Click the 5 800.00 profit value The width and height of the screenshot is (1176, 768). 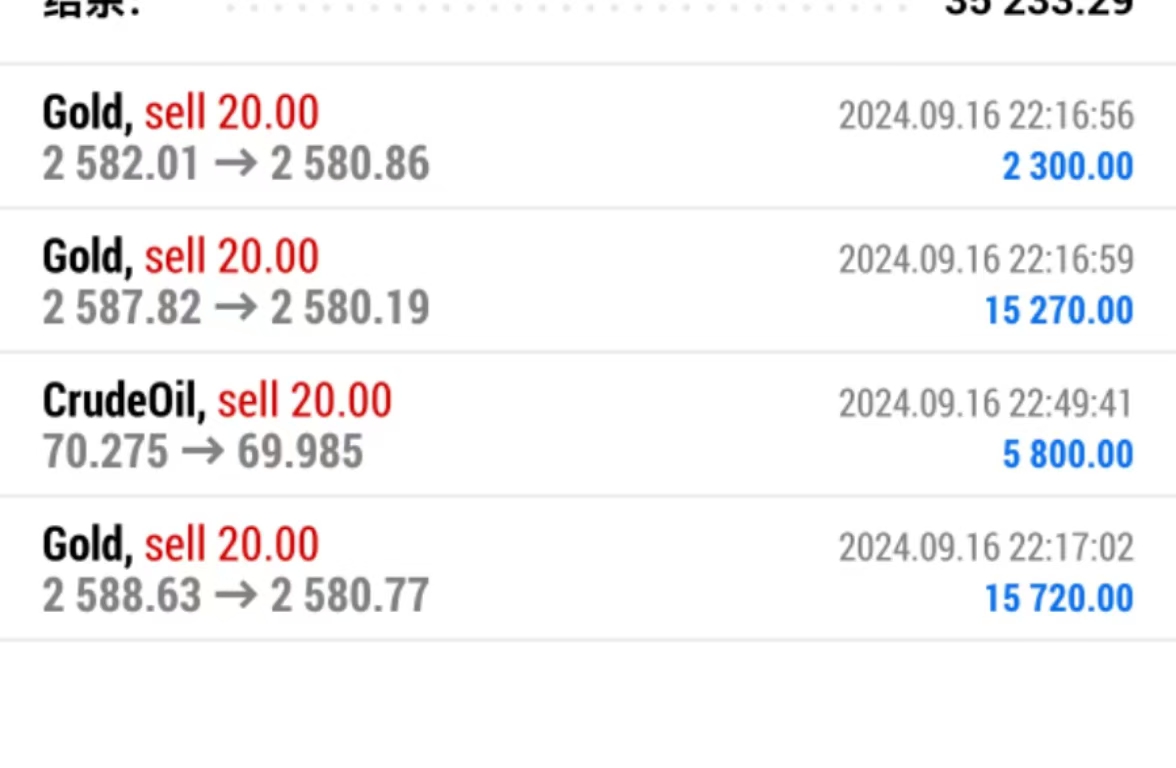(1068, 455)
